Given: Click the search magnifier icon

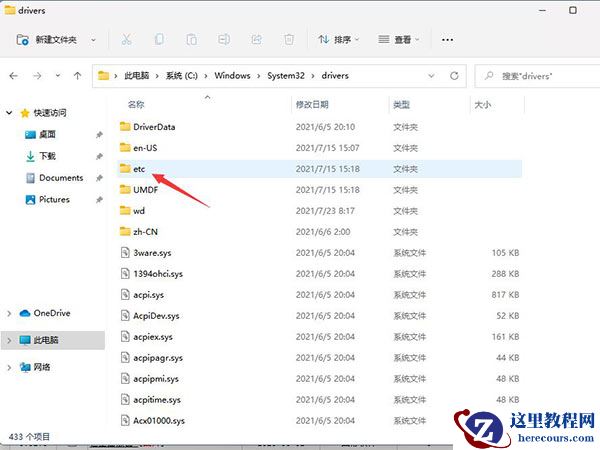Looking at the screenshot, I should coord(489,76).
